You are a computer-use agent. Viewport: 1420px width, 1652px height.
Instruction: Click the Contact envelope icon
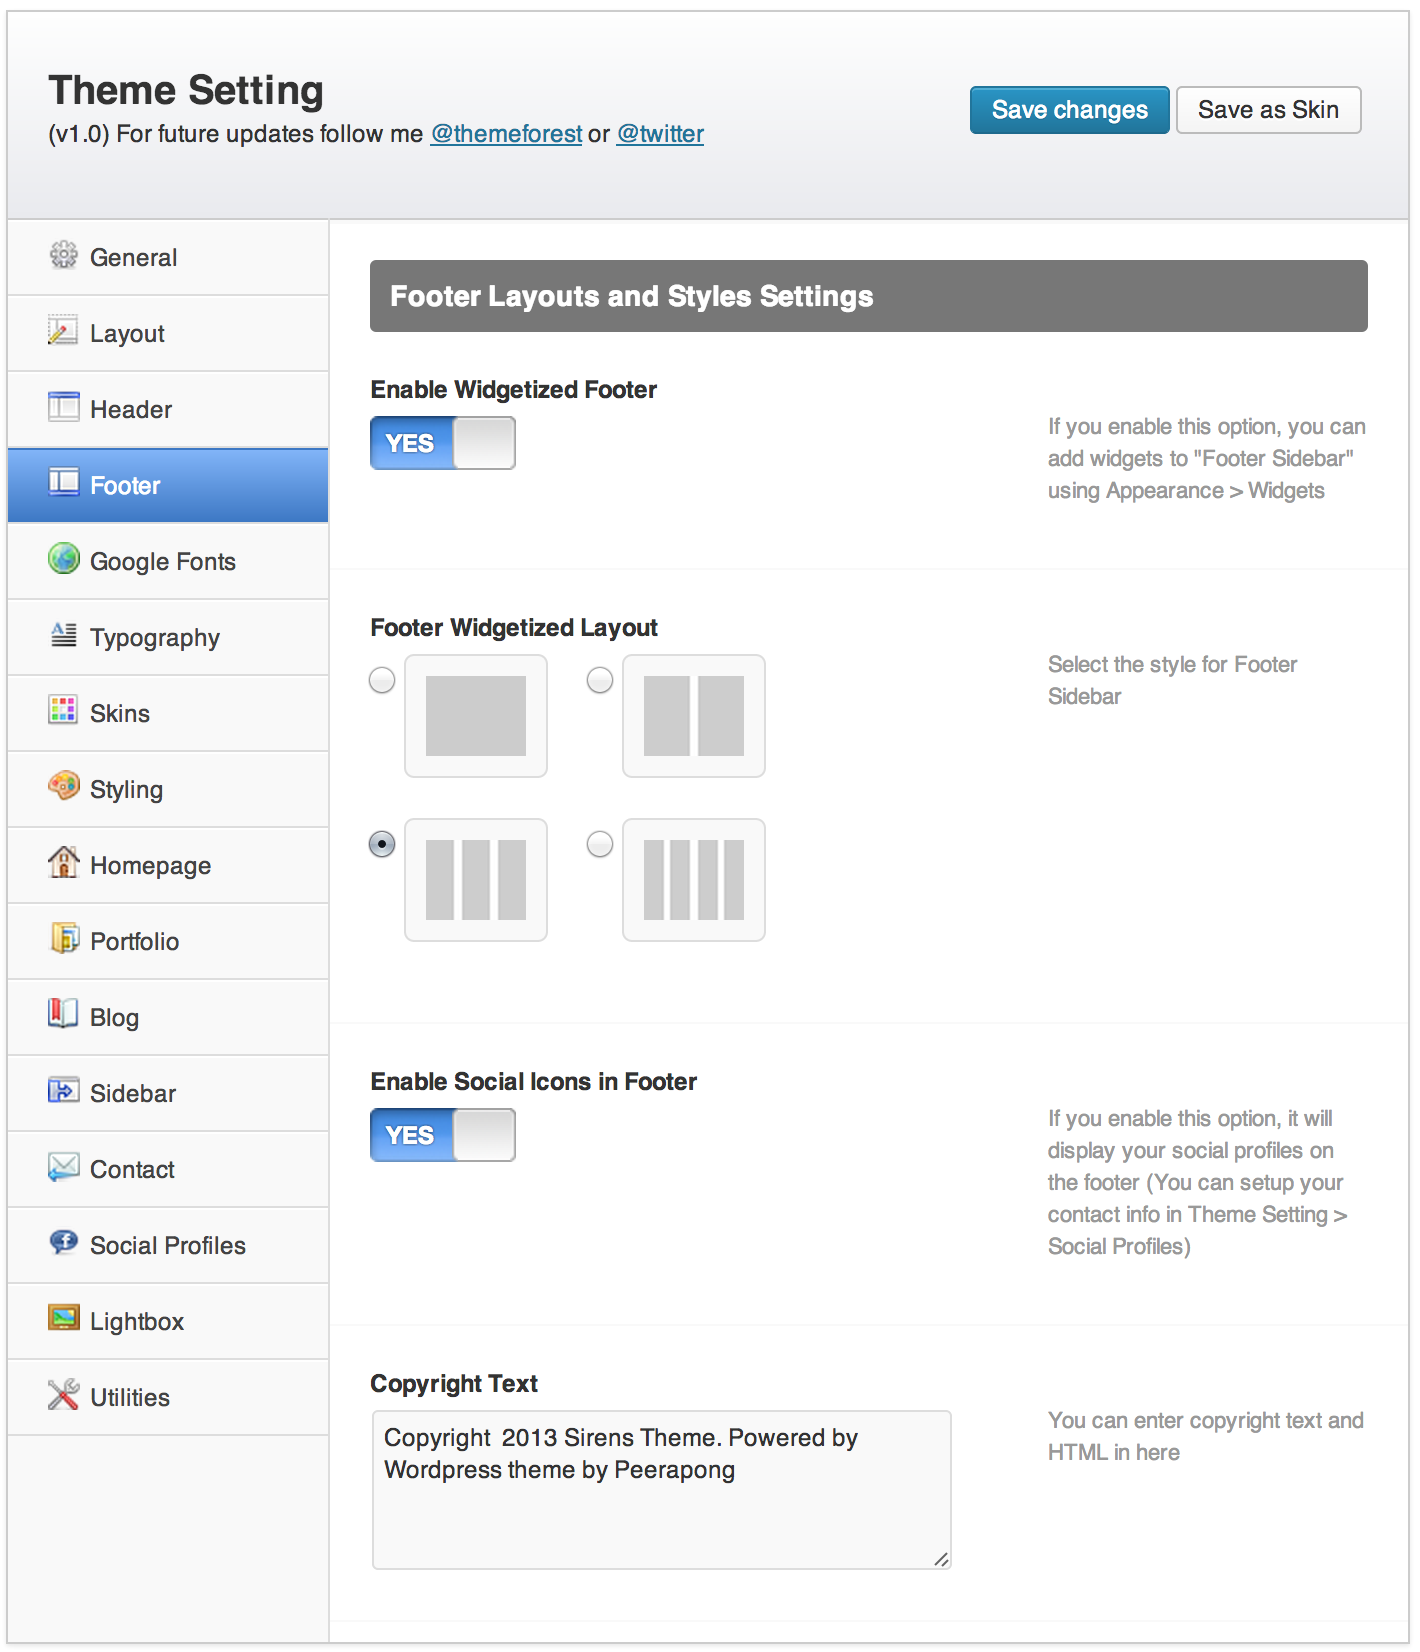pyautogui.click(x=63, y=1167)
